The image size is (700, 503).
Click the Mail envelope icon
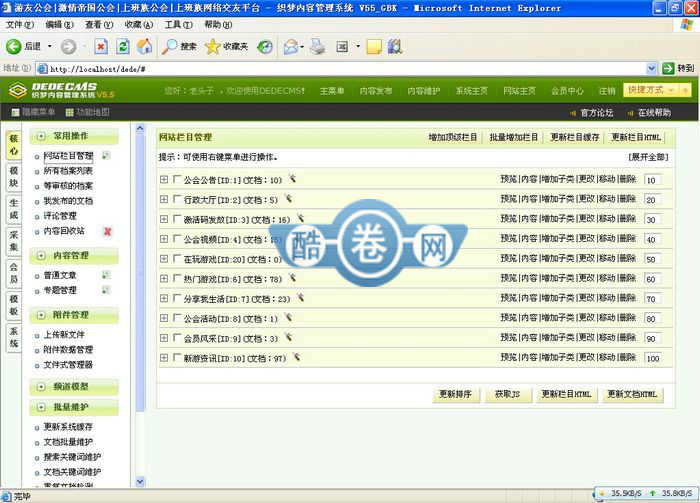pyautogui.click(x=291, y=46)
